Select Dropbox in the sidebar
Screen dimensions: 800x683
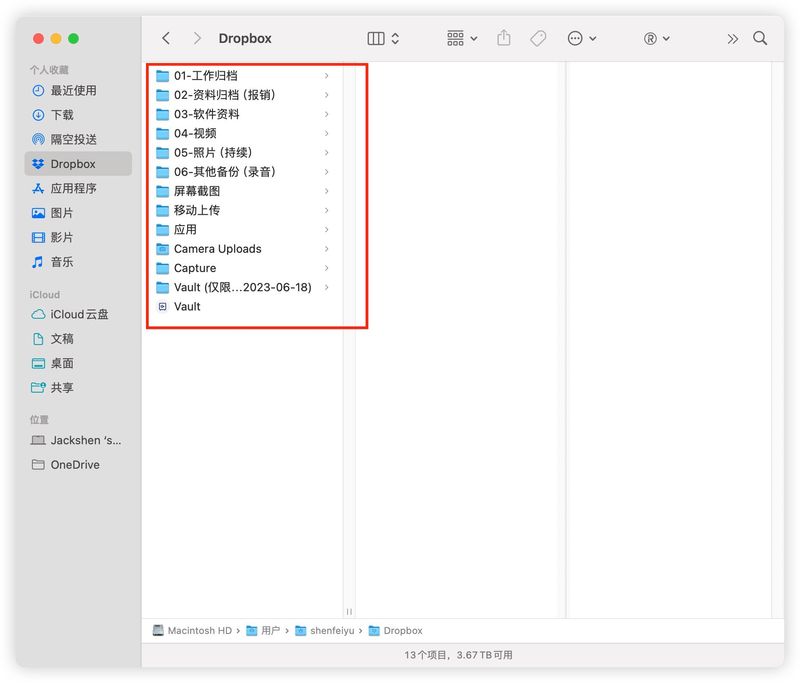(x=78, y=164)
